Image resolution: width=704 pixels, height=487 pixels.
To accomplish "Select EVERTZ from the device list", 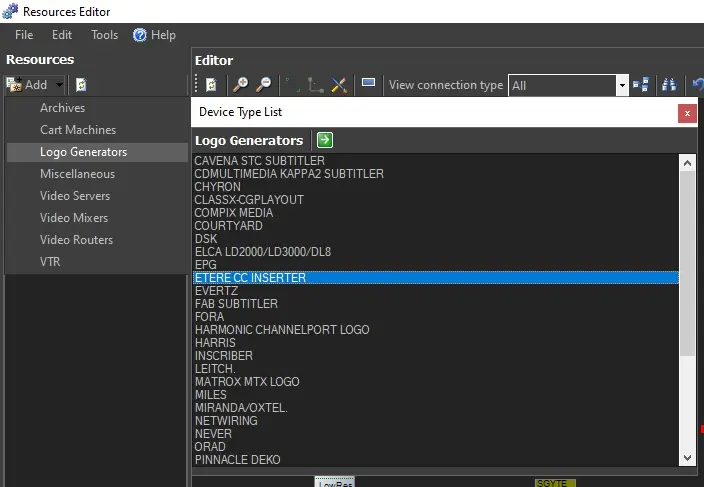I will pos(217,291).
